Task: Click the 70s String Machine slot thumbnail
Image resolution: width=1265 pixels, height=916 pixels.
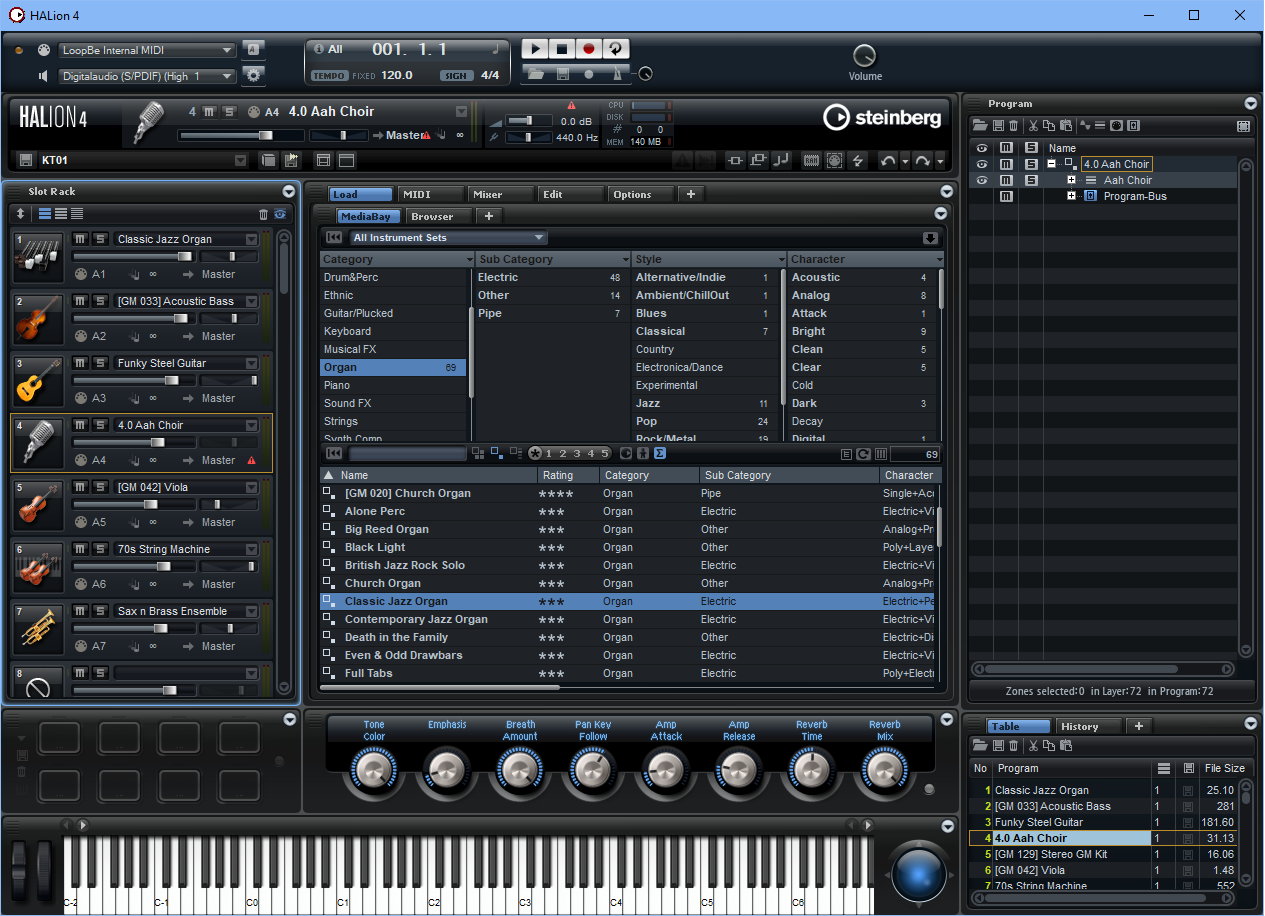Action: click(x=38, y=567)
